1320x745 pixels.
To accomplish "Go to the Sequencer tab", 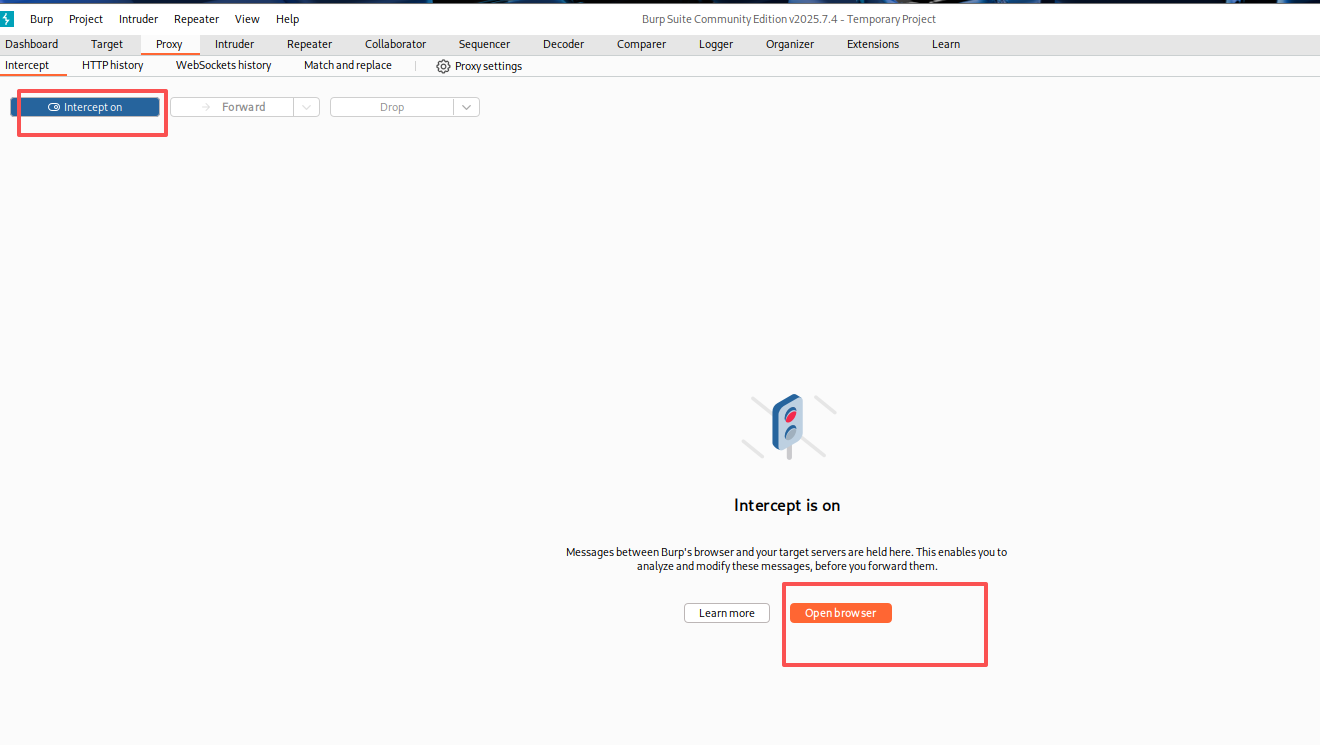I will click(484, 44).
